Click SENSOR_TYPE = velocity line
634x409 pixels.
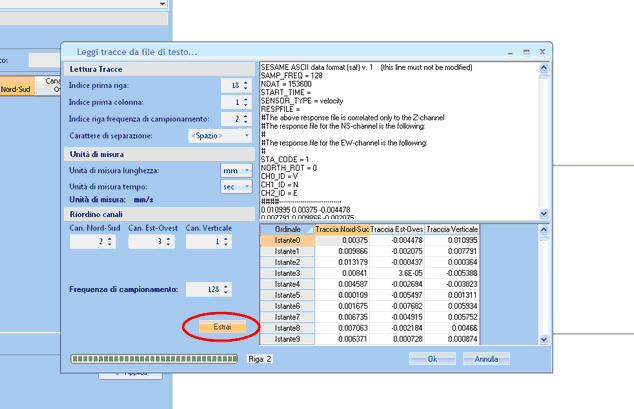pyautogui.click(x=302, y=101)
